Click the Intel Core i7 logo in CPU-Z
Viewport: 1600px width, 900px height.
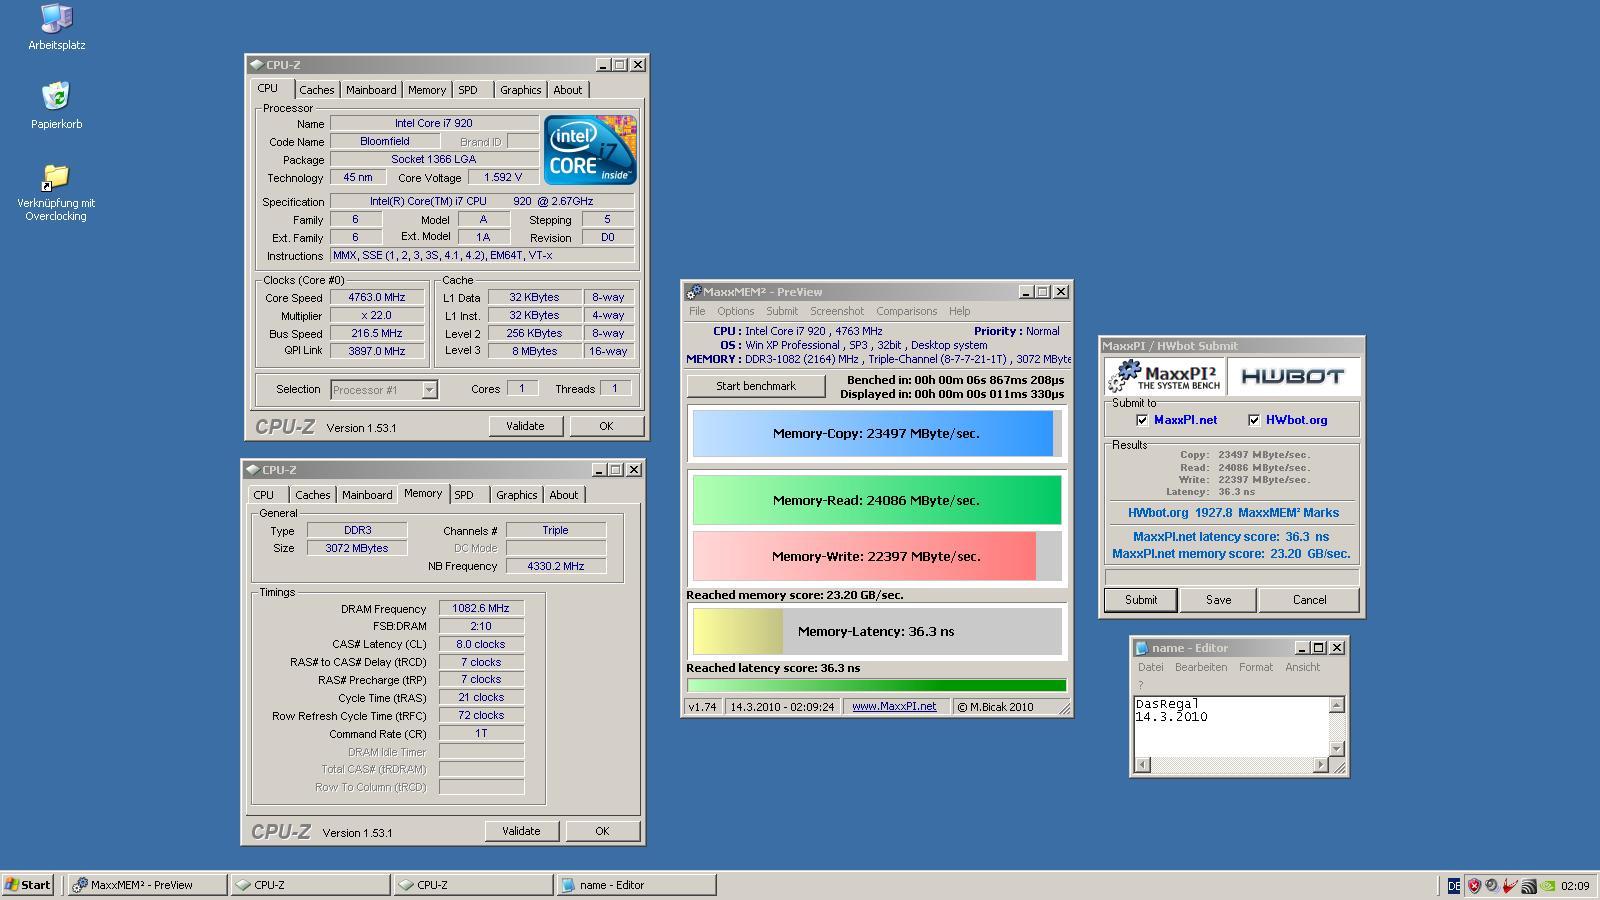(590, 150)
